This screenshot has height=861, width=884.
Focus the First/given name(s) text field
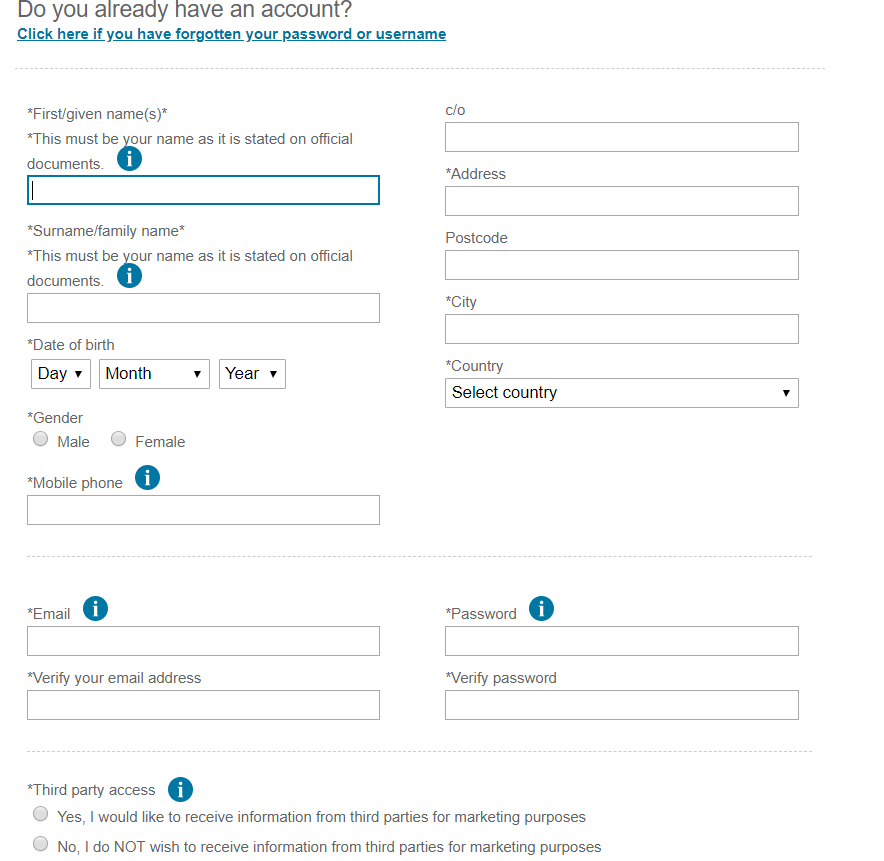tap(203, 190)
